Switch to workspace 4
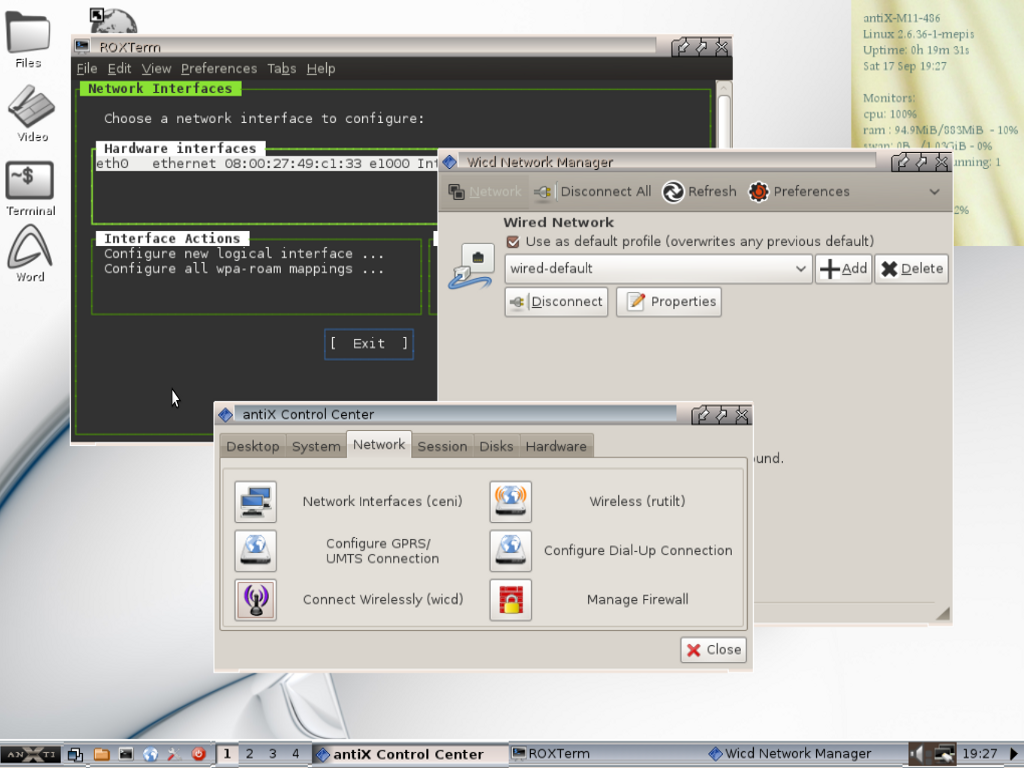 point(296,754)
